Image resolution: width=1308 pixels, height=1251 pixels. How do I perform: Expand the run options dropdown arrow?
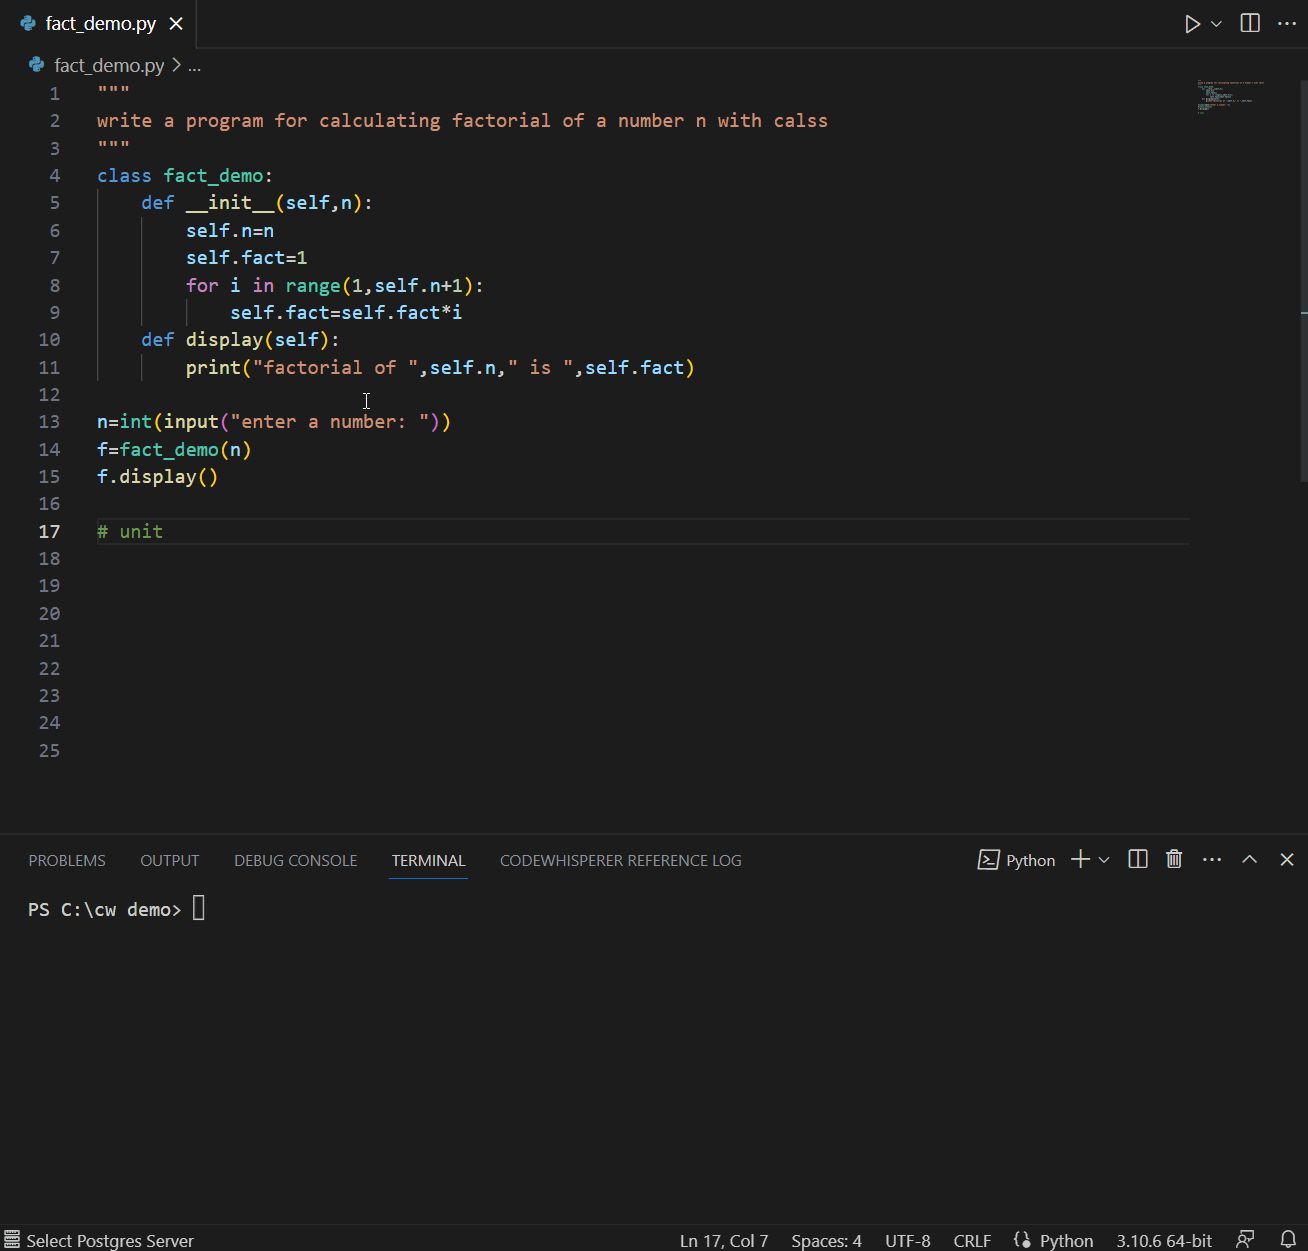click(1215, 23)
